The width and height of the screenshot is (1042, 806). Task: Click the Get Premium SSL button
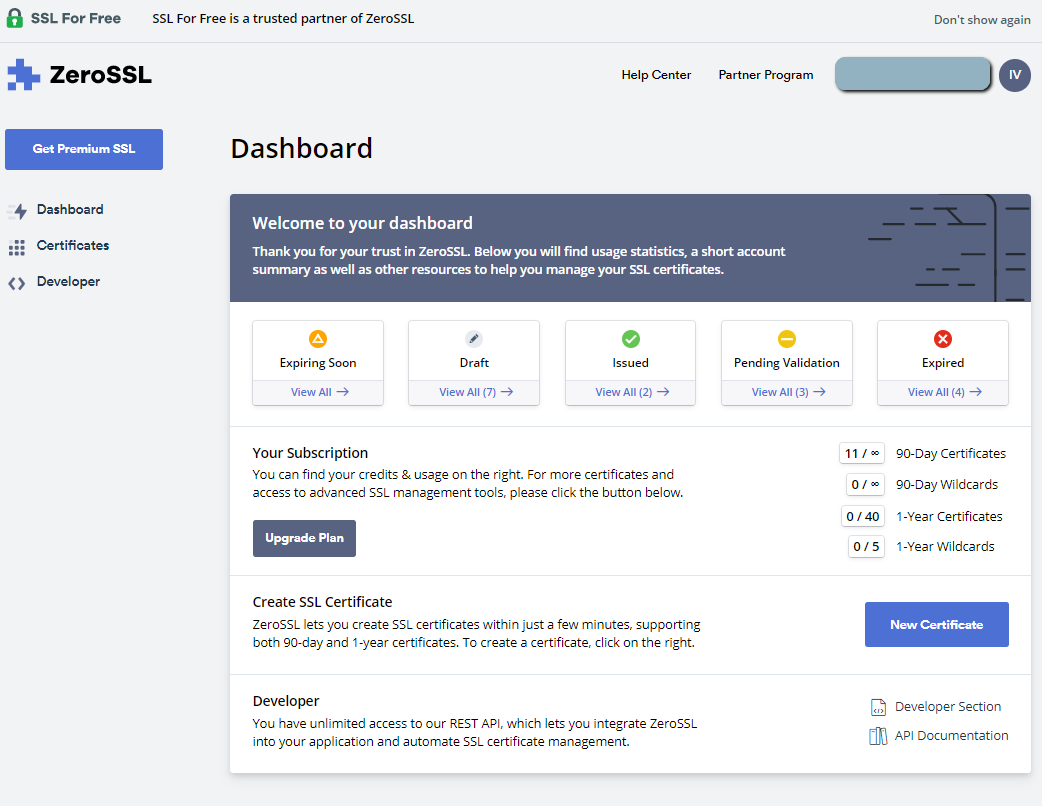(x=84, y=149)
